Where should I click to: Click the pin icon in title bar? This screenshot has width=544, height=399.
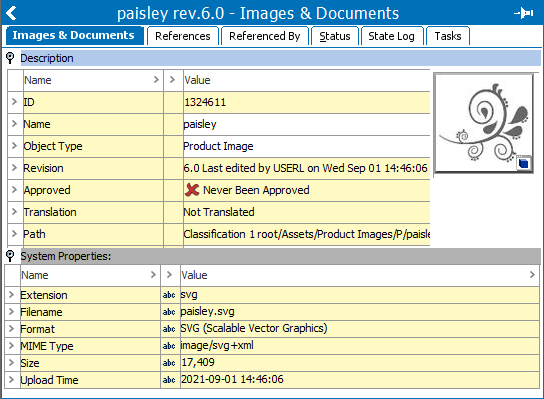(x=524, y=13)
